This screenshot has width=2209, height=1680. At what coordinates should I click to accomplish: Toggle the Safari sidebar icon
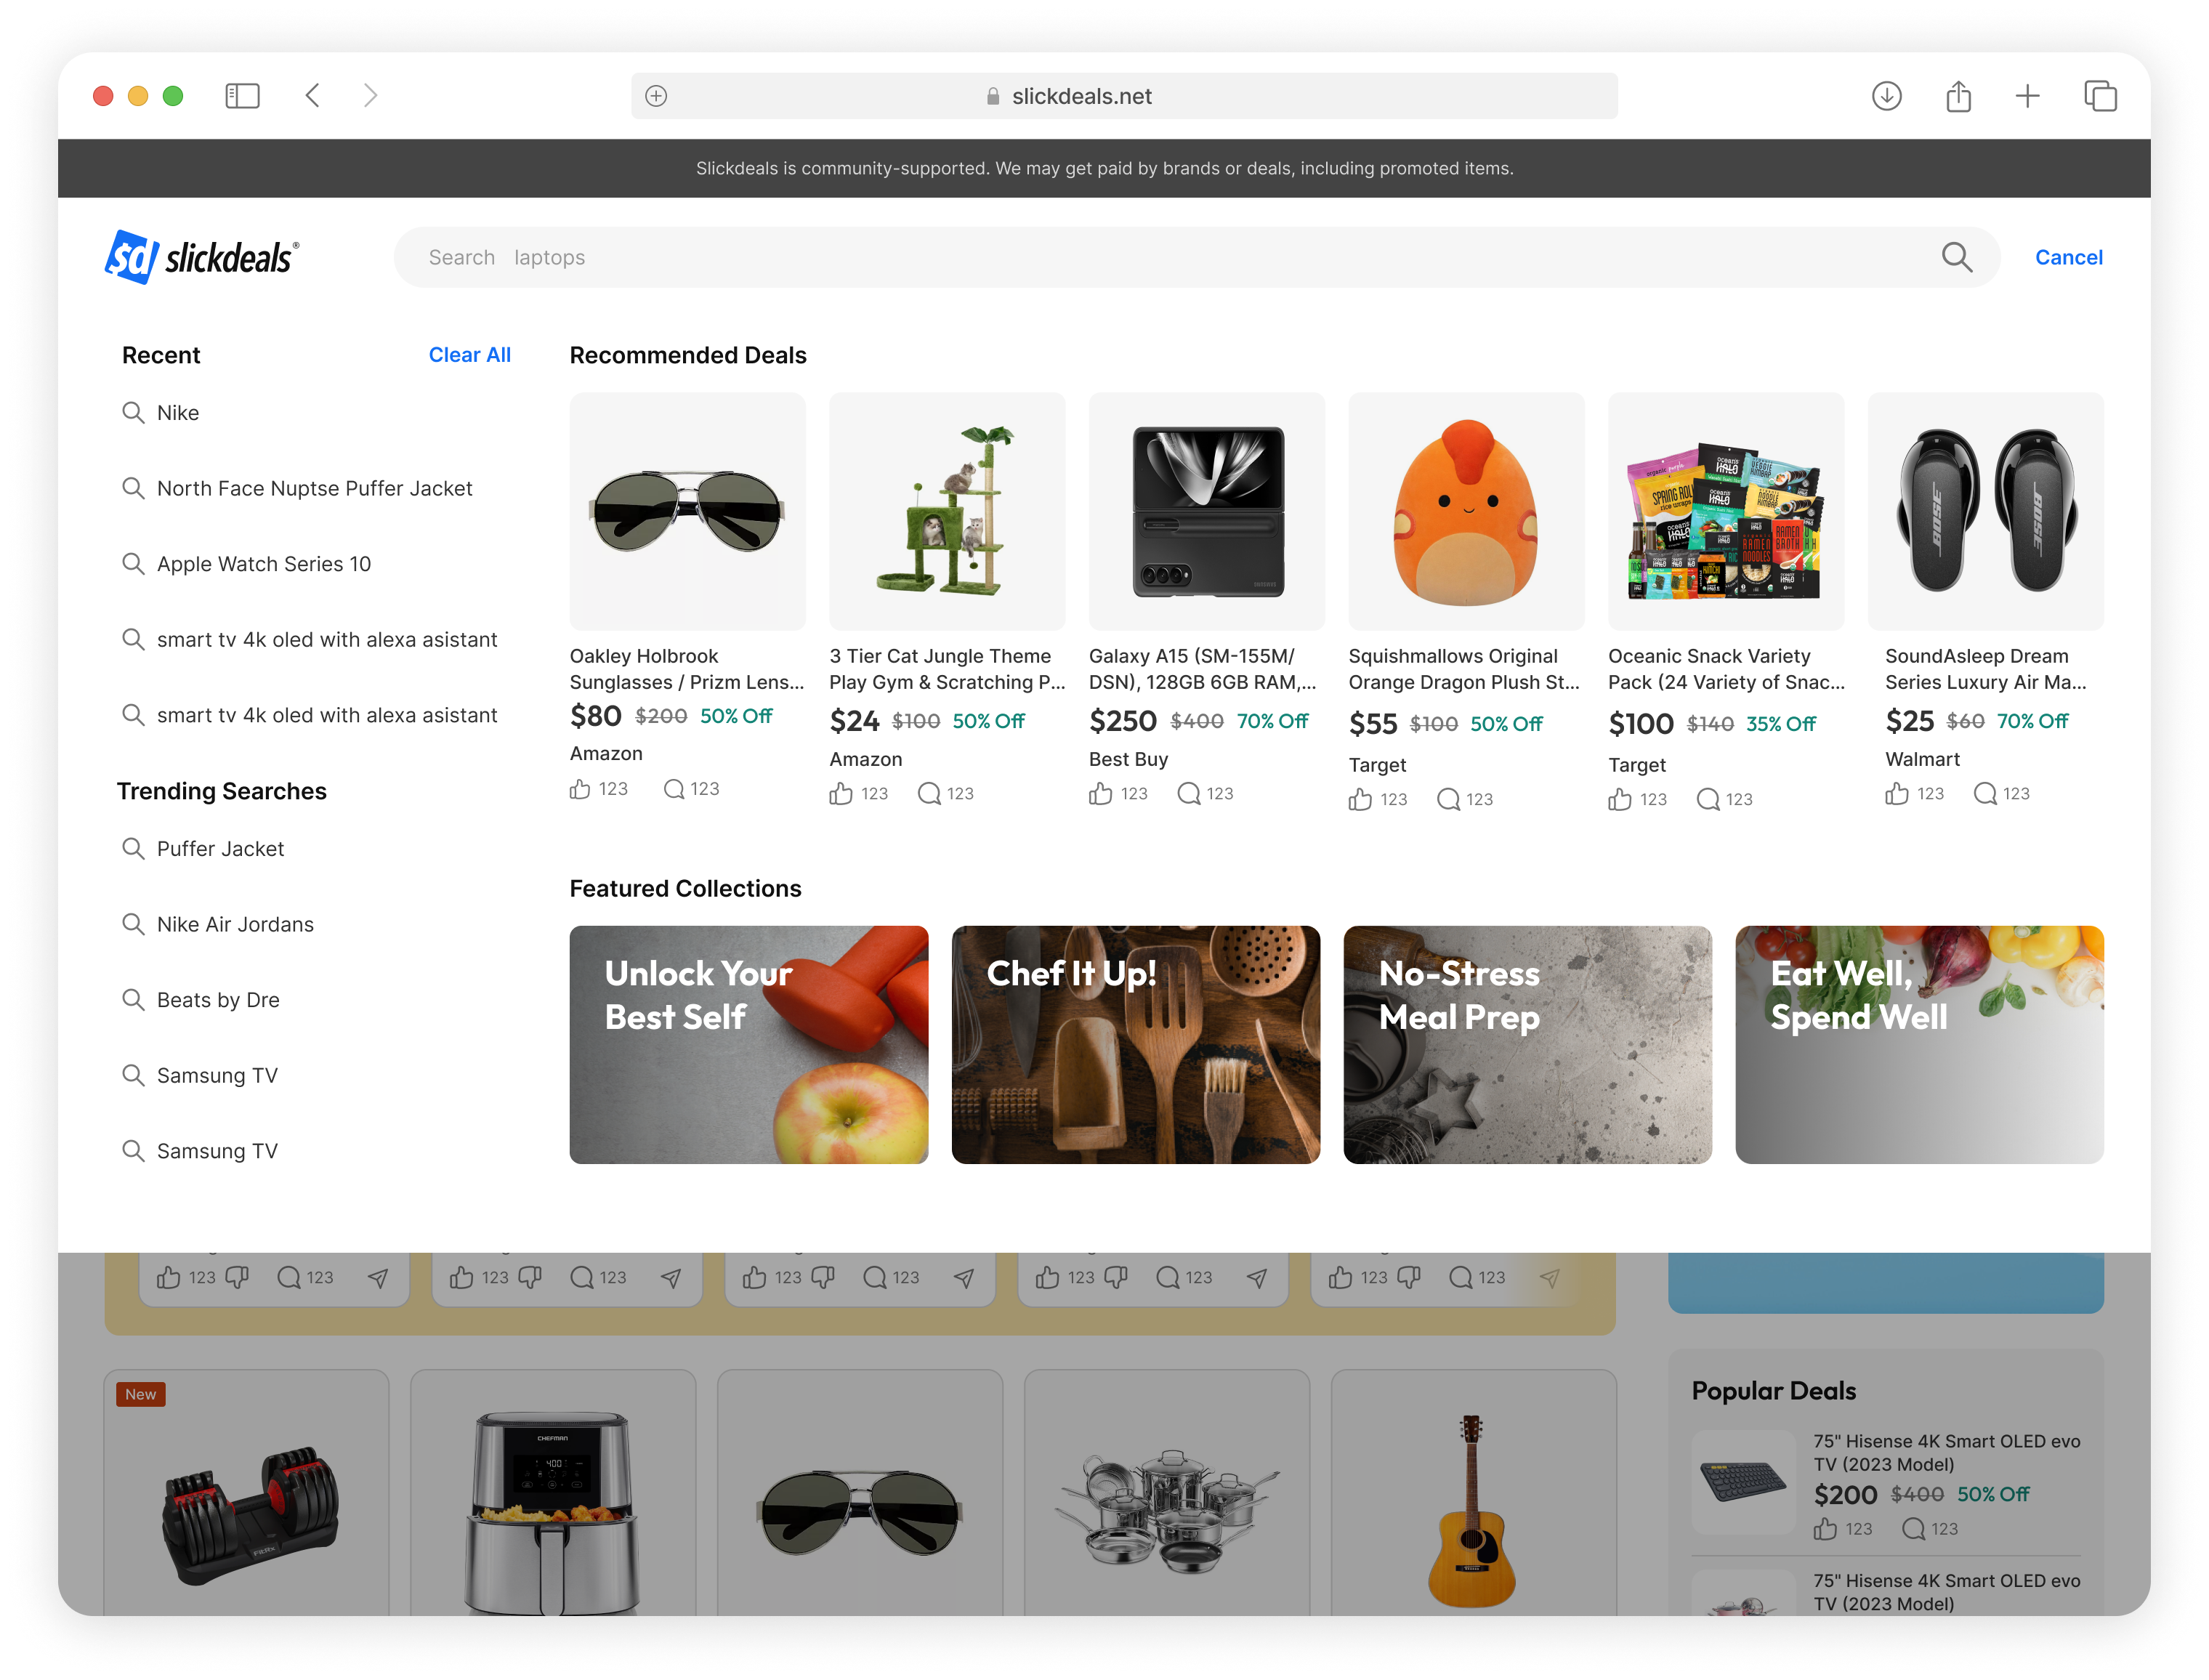coord(242,96)
